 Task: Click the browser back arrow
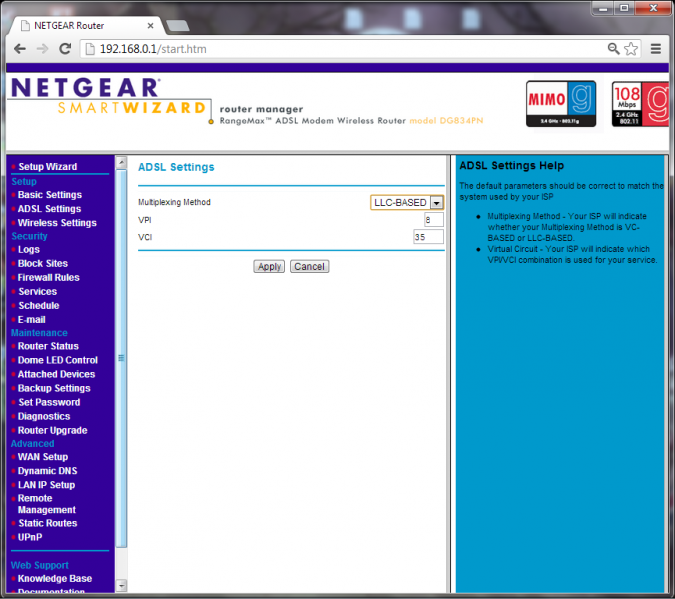pos(20,49)
